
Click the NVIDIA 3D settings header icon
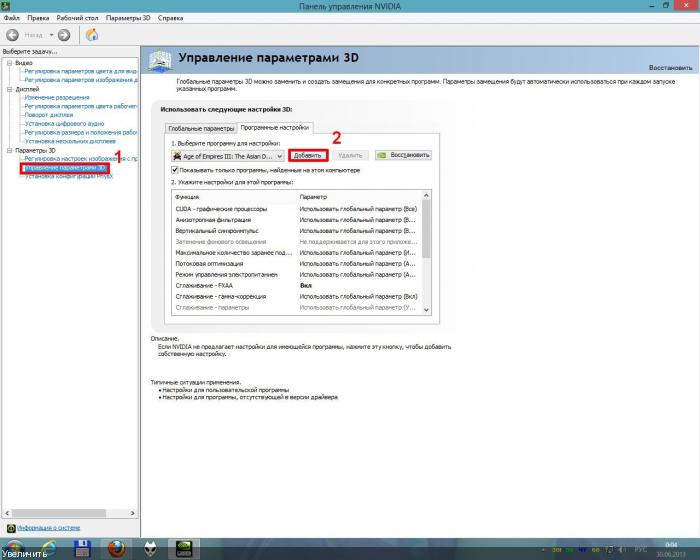pyautogui.click(x=161, y=60)
